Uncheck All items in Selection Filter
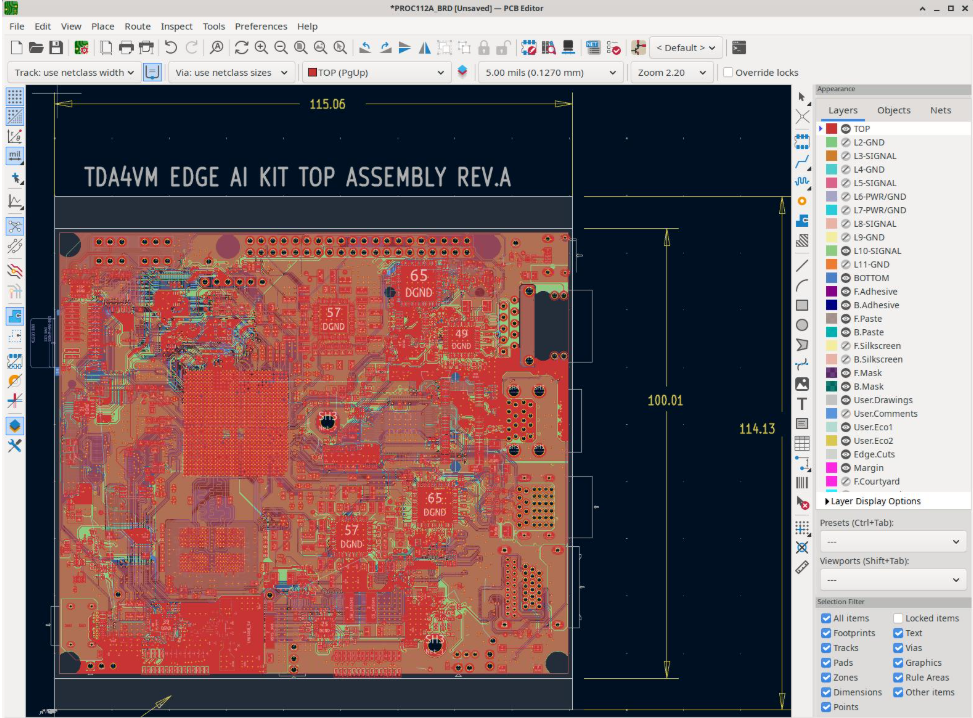The height and width of the screenshot is (718, 973). [826, 618]
